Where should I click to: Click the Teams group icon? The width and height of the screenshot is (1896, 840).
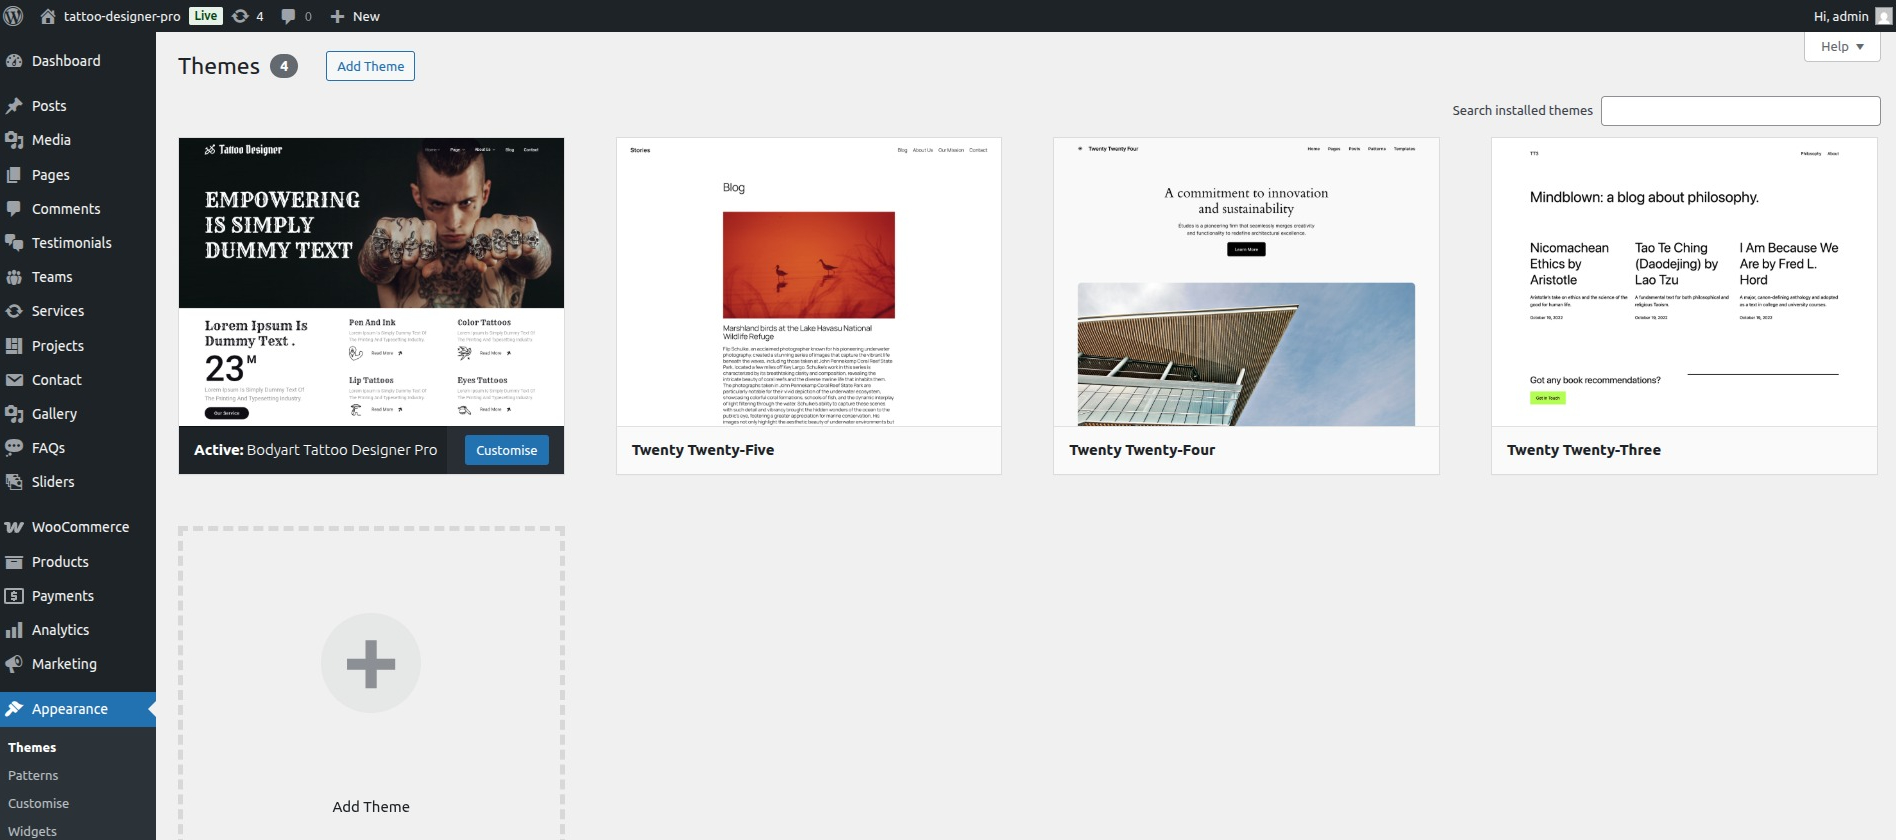(14, 277)
